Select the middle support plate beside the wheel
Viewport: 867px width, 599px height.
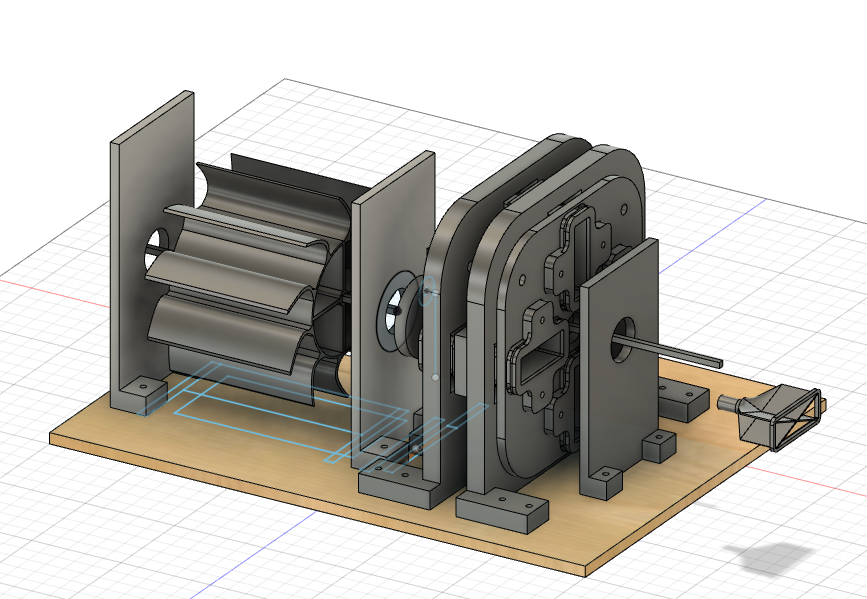point(394,310)
